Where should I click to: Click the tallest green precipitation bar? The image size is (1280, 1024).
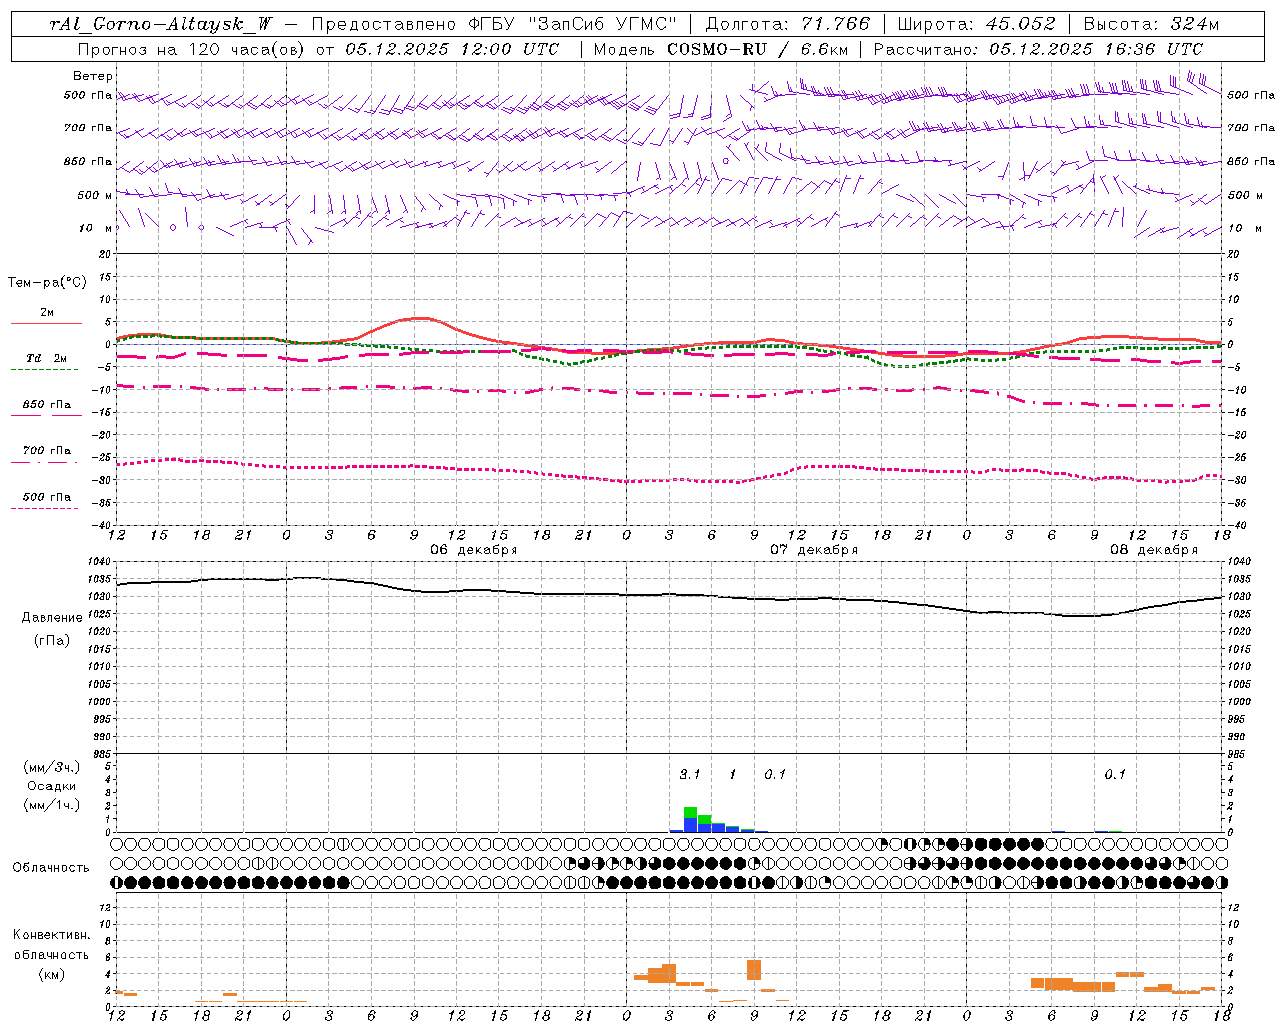690,812
